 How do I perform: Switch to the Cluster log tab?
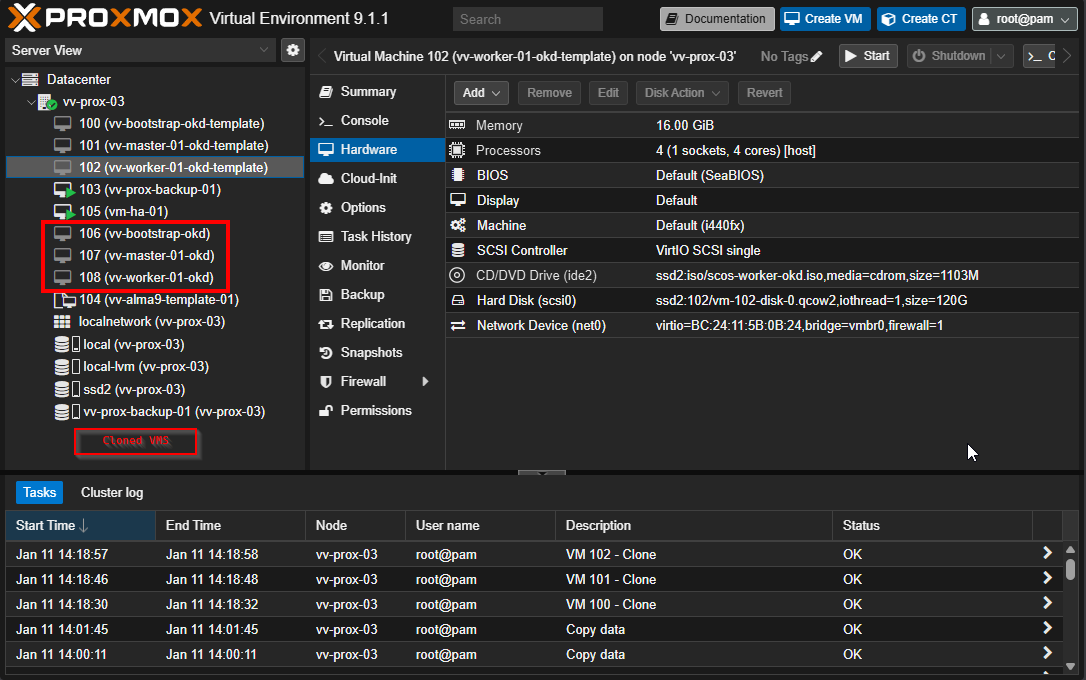112,492
